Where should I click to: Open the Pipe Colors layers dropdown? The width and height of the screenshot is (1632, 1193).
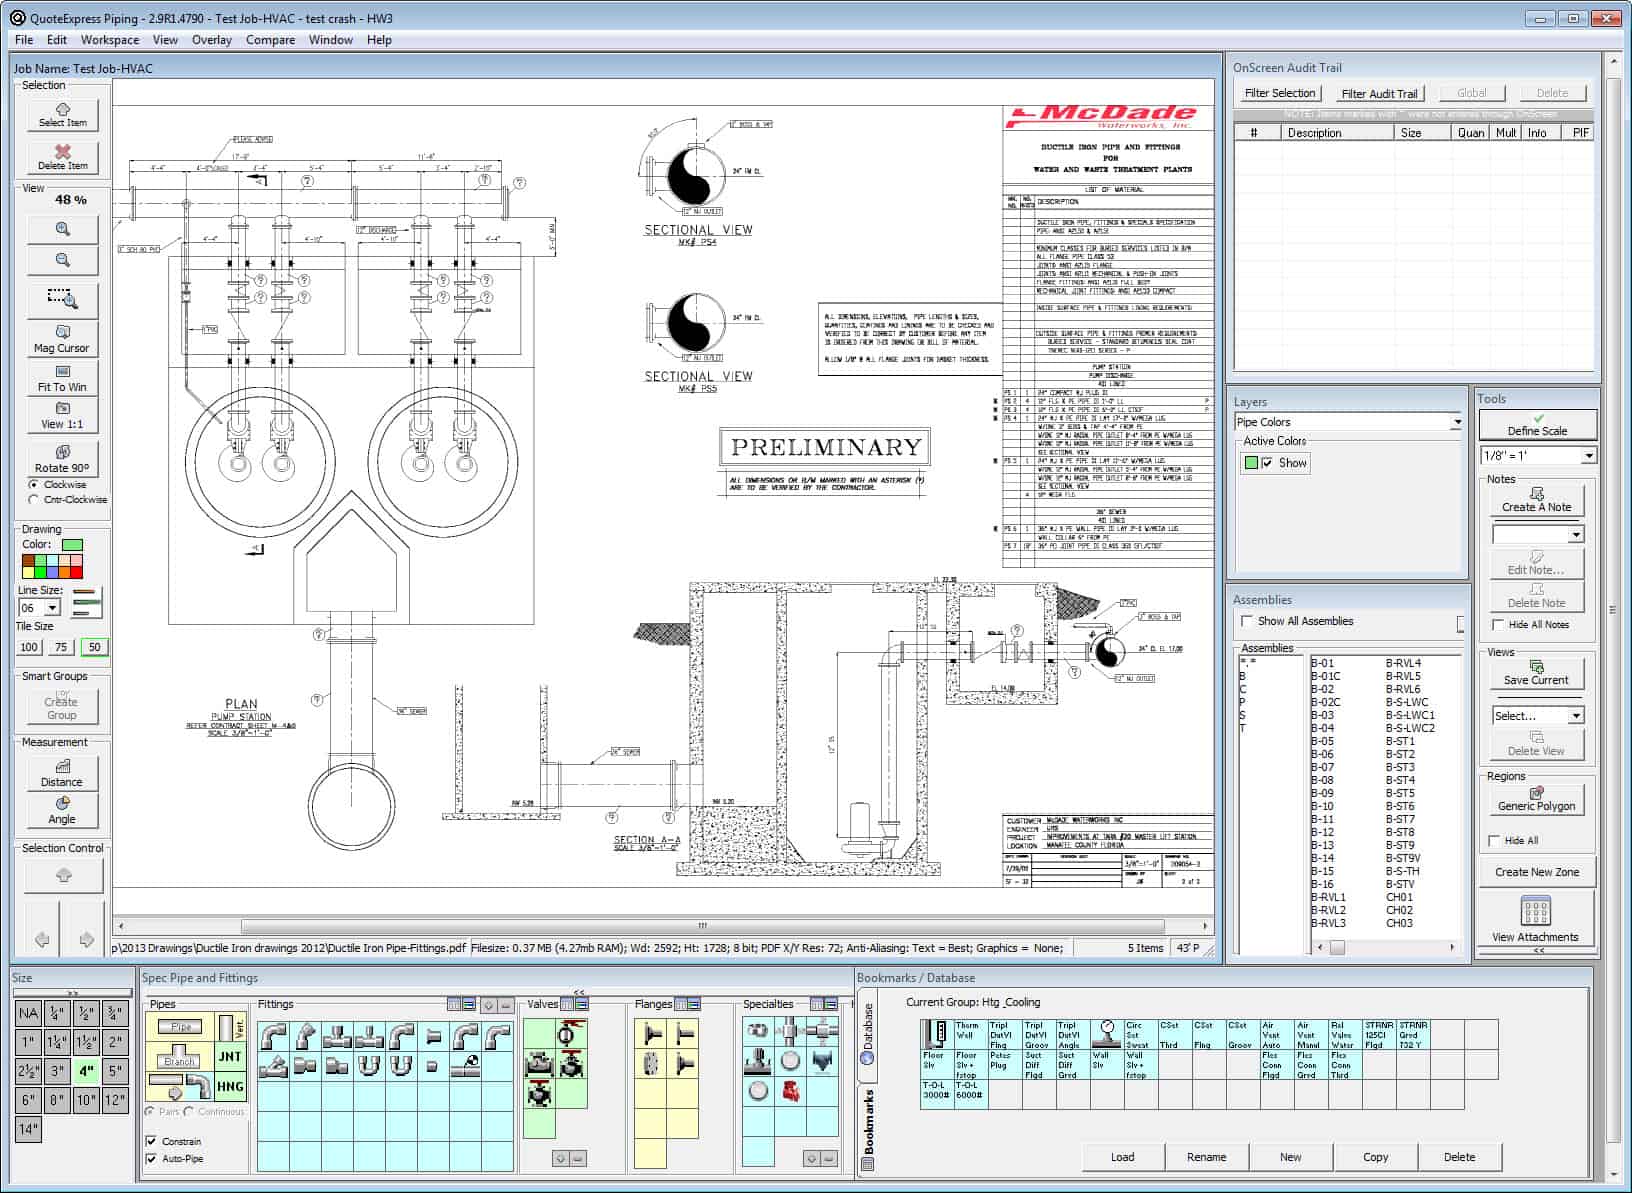pyautogui.click(x=1456, y=422)
